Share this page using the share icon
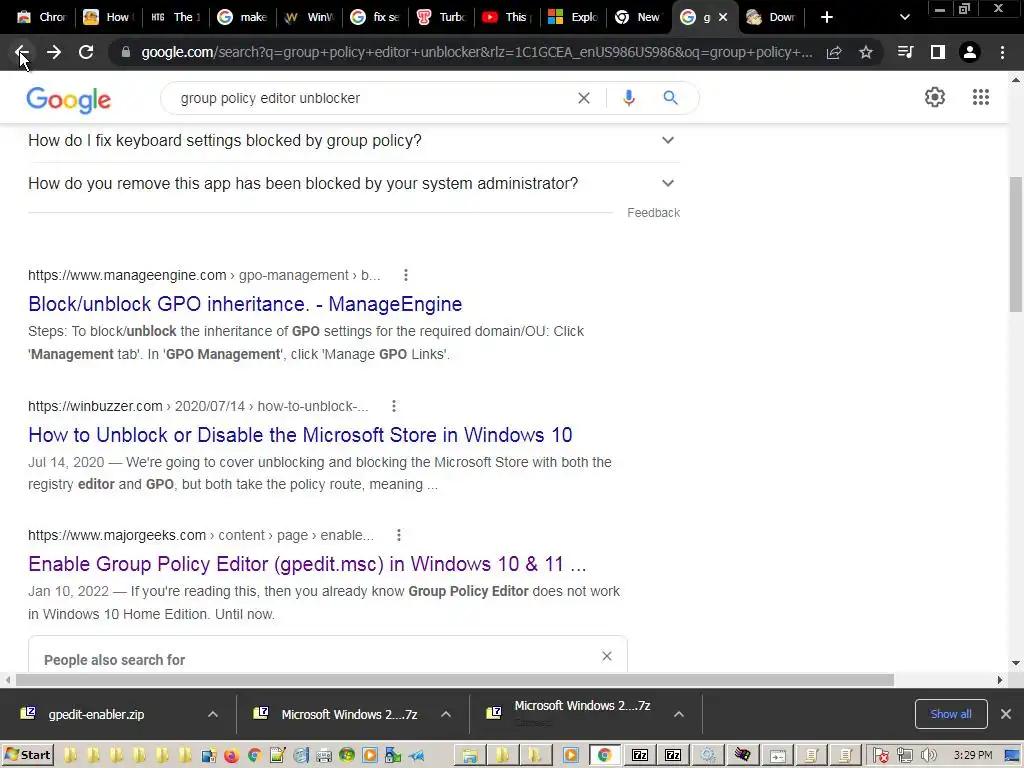This screenshot has width=1024, height=768. point(834,52)
